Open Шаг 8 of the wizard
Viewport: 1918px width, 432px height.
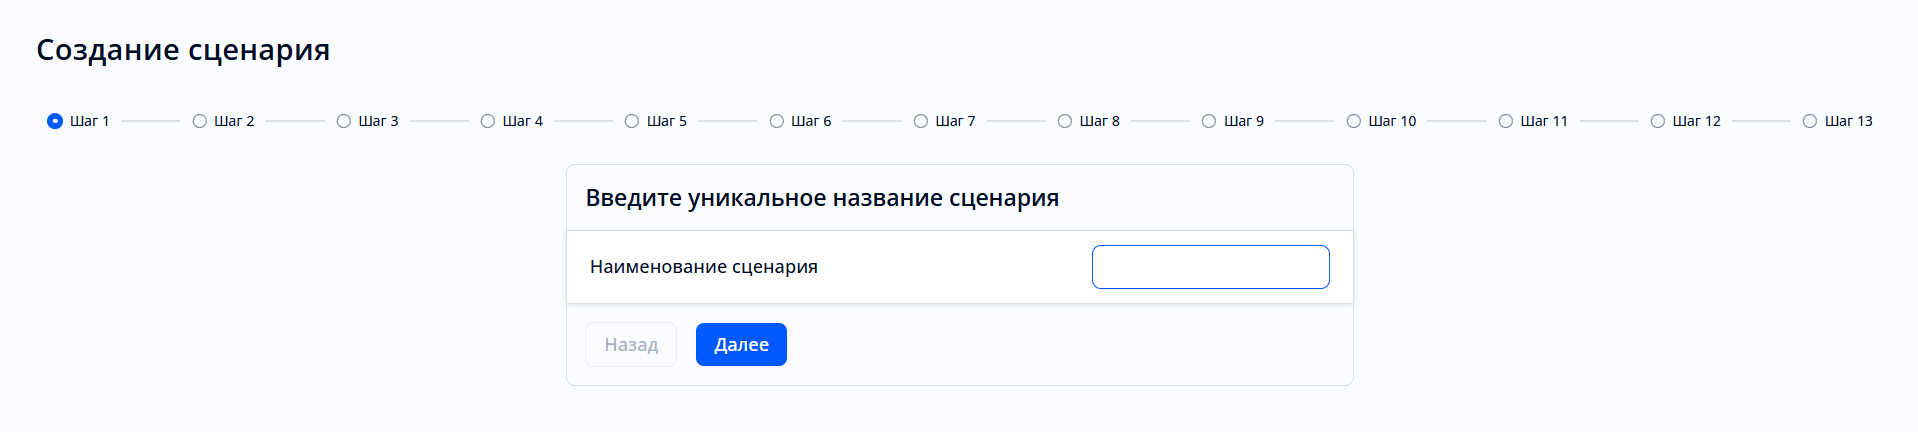[x=1065, y=121]
